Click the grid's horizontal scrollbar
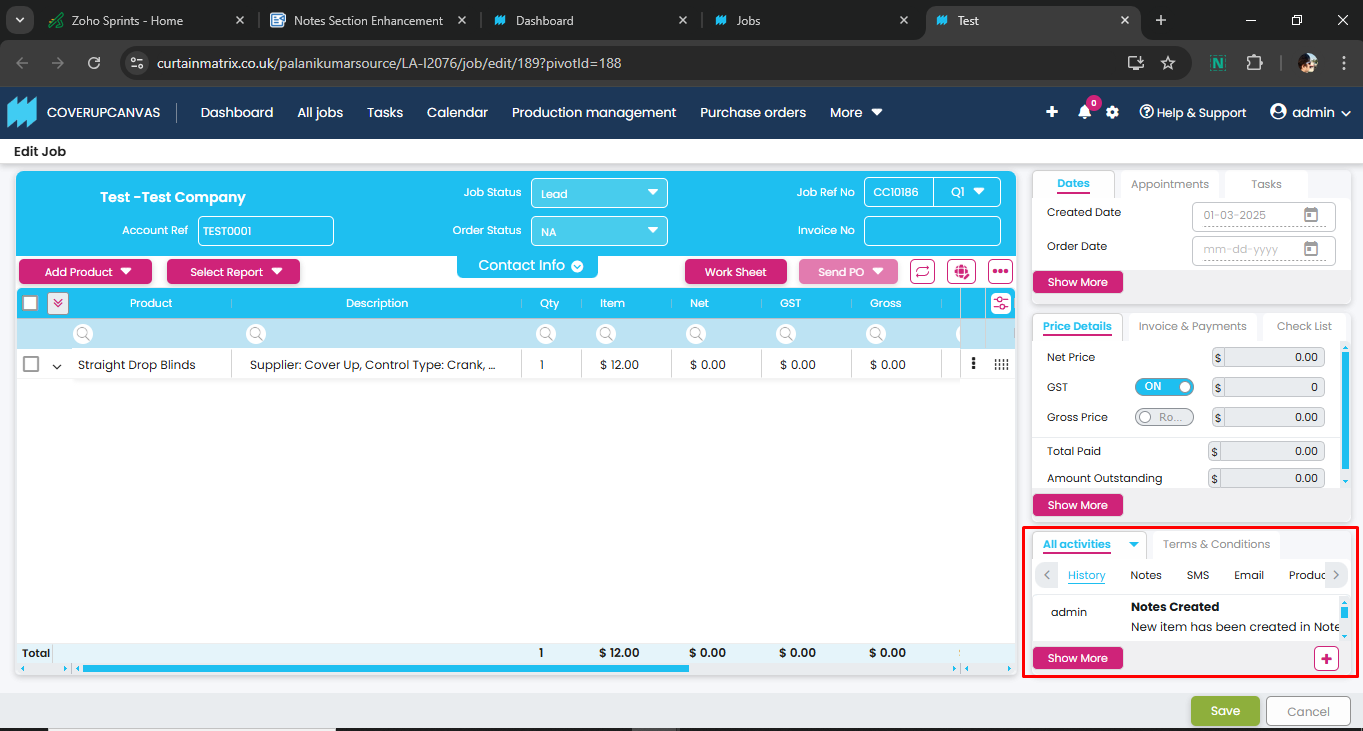The width and height of the screenshot is (1363, 731). coord(385,668)
